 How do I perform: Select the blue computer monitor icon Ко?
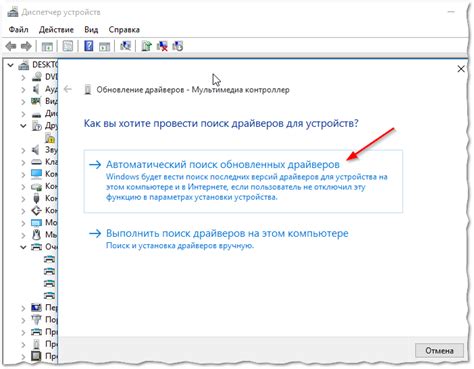pos(36,174)
